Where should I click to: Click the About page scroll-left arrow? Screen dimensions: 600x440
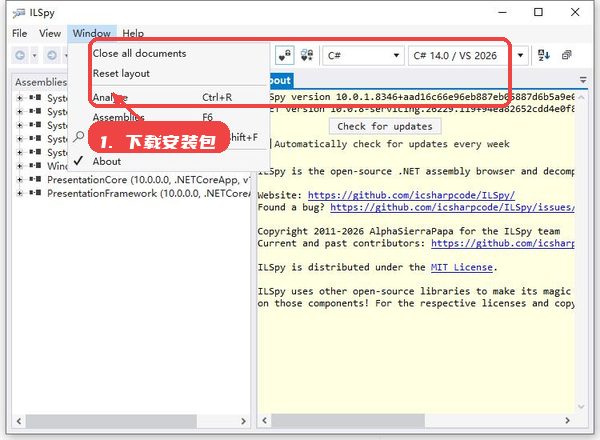pyautogui.click(x=264, y=421)
